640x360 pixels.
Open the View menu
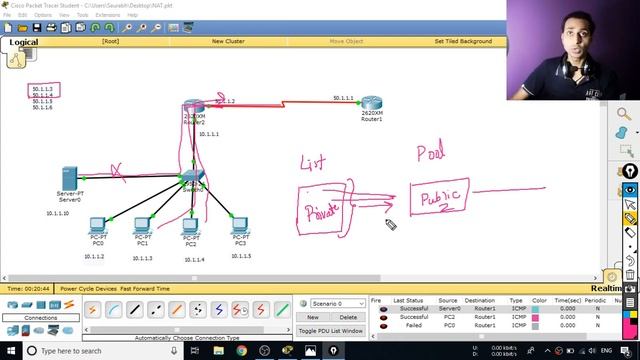(64, 15)
